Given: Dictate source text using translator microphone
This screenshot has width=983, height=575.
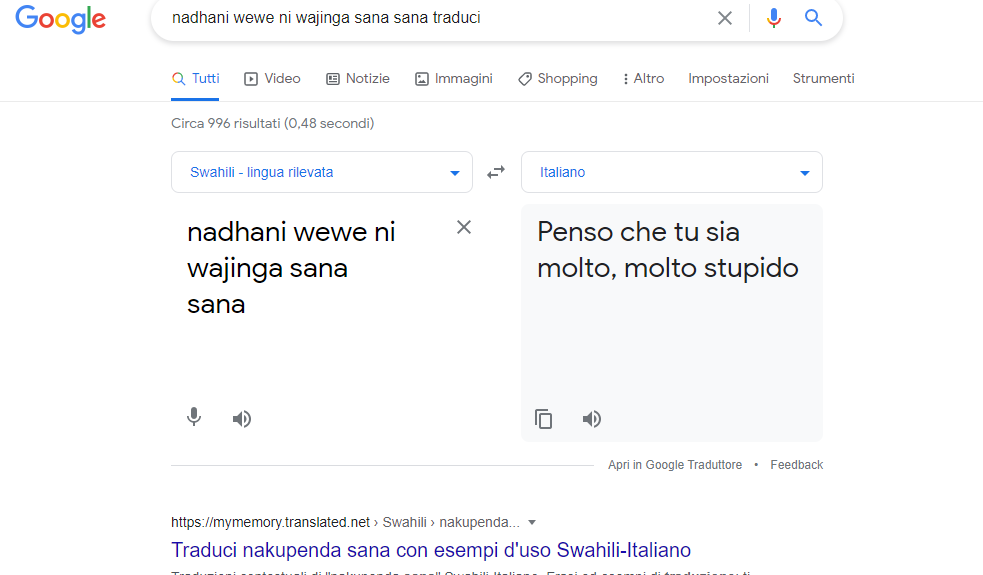Looking at the screenshot, I should [194, 418].
